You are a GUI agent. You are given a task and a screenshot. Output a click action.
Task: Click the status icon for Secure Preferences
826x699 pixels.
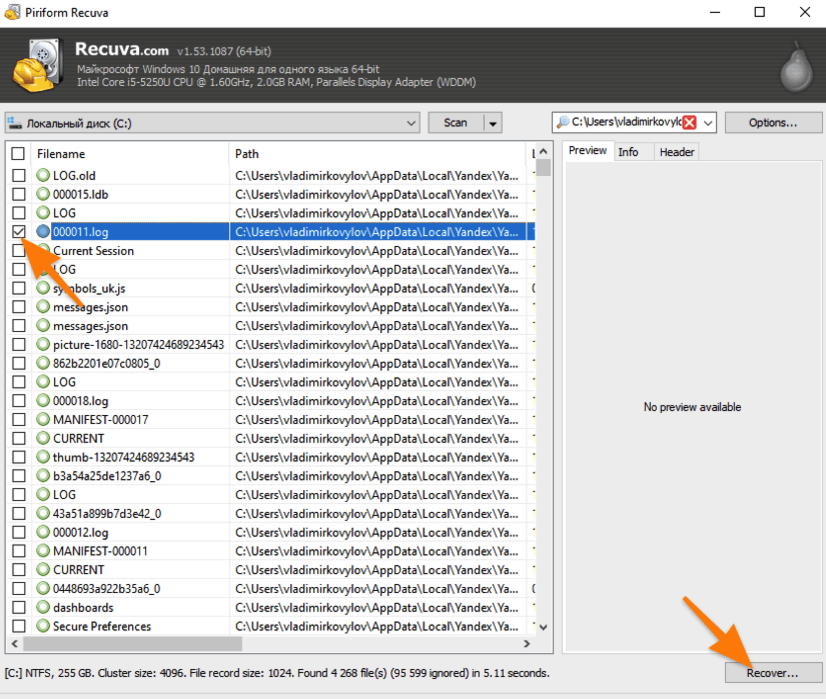pyautogui.click(x=43, y=626)
